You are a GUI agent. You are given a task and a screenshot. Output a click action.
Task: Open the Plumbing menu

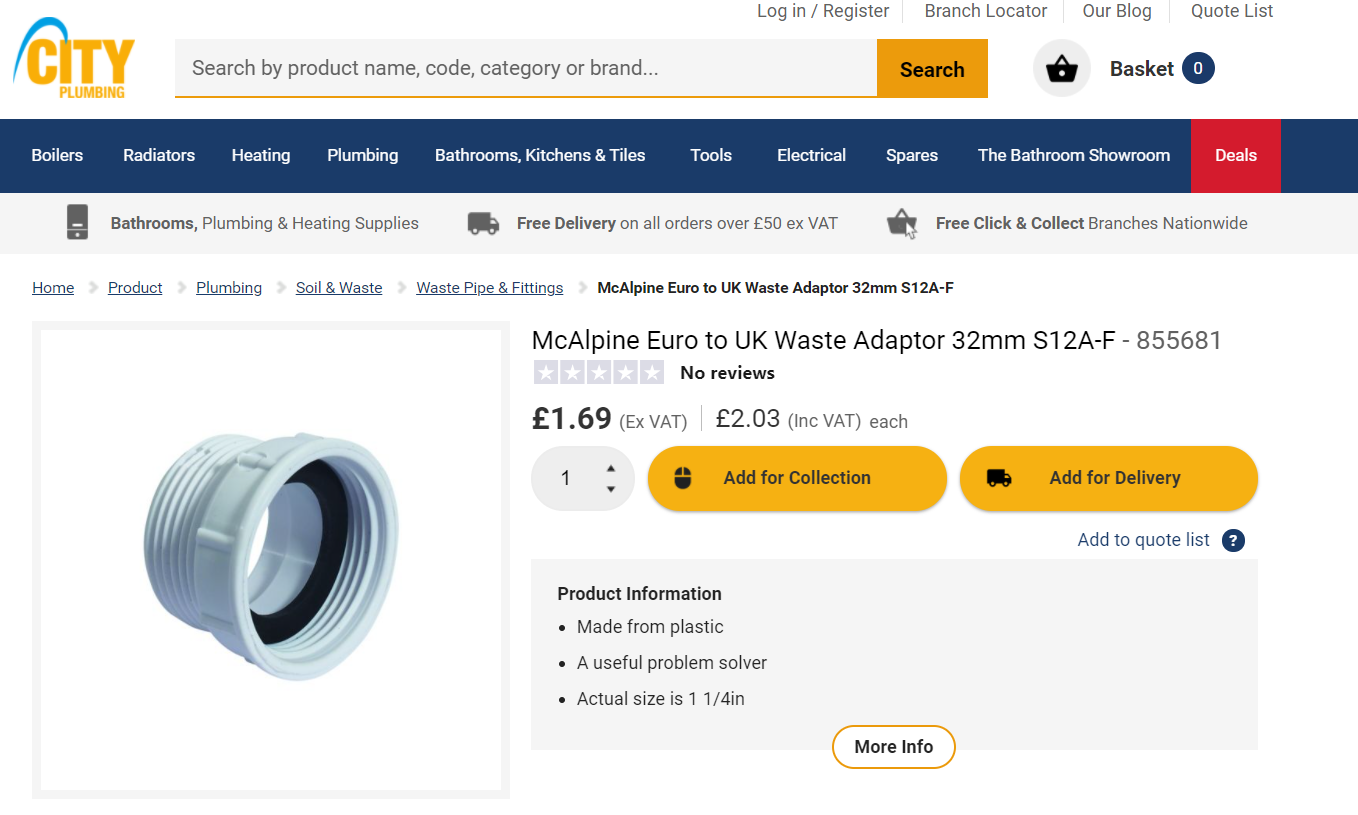point(362,155)
